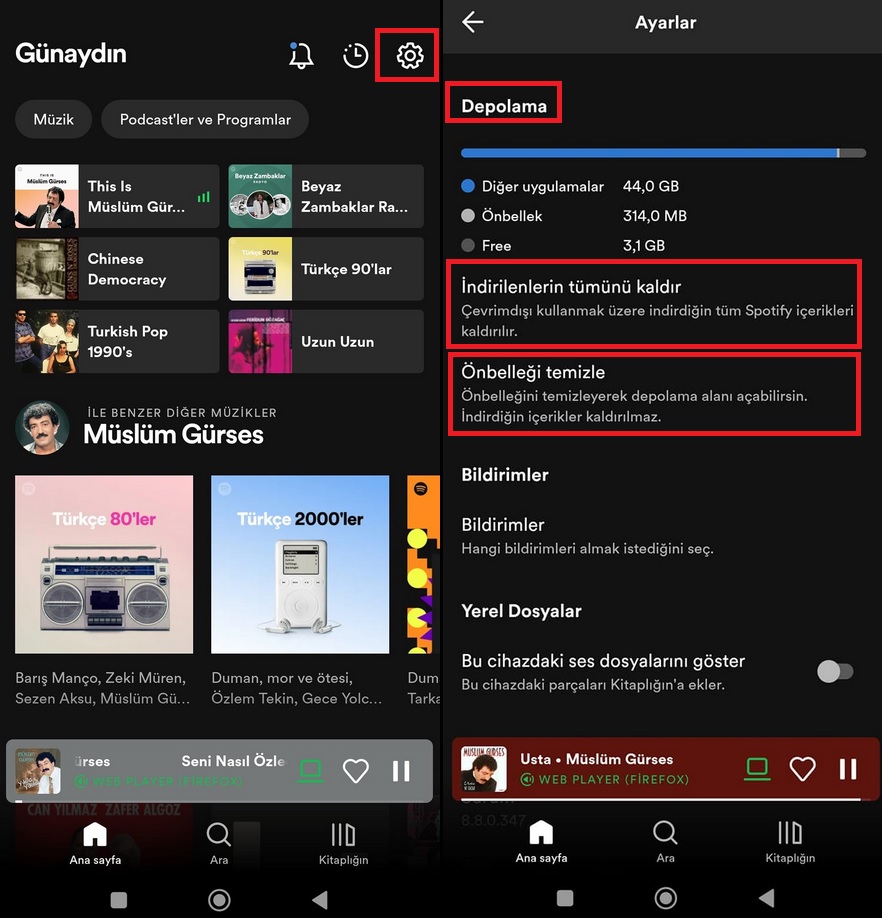Tap the storage usage bar
Image resolution: width=882 pixels, height=918 pixels.
coord(663,153)
